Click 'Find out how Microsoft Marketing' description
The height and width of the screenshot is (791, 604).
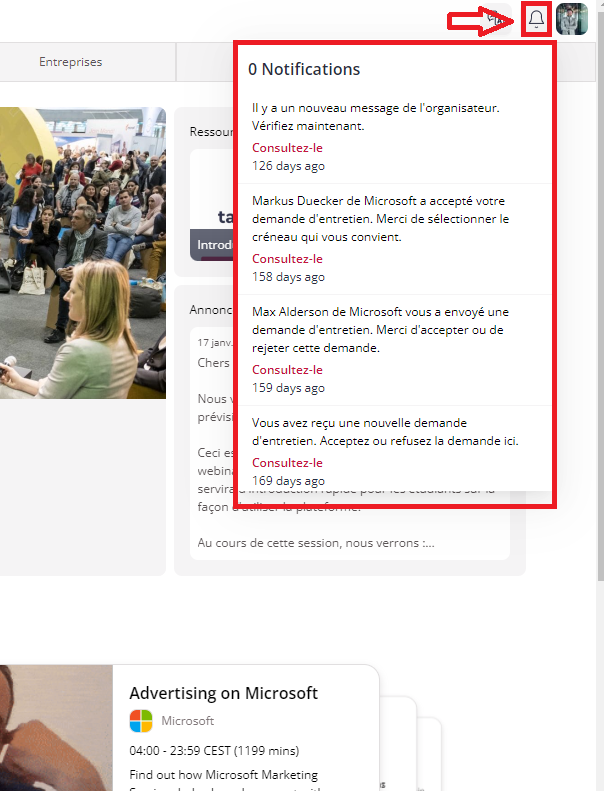pos(224,775)
